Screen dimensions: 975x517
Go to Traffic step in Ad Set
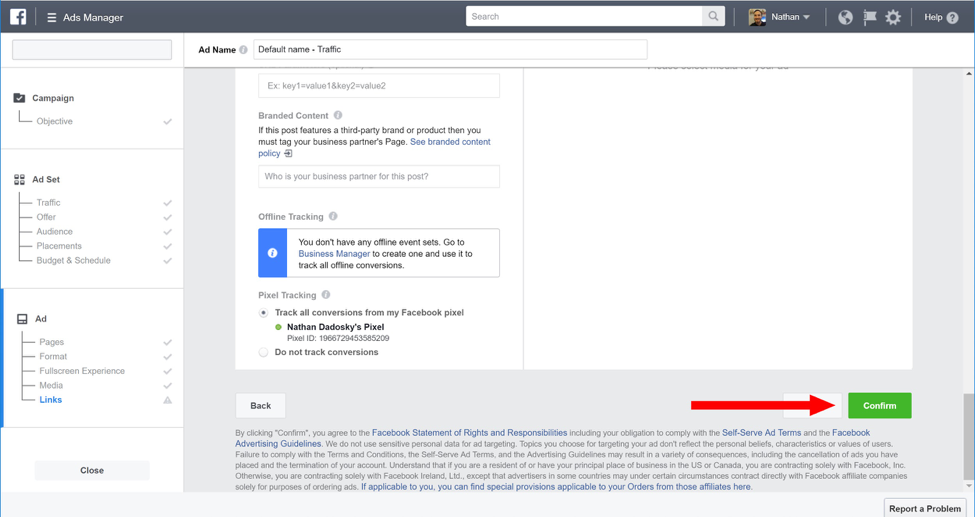(48, 203)
